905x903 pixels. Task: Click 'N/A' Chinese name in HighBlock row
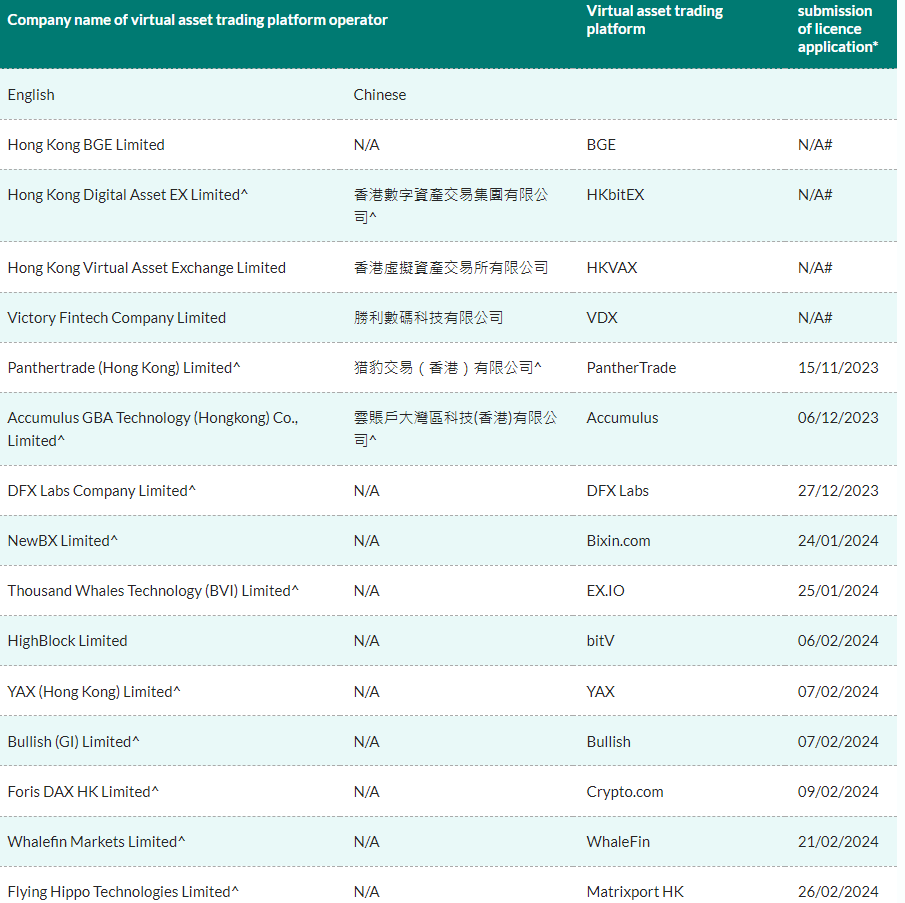tap(367, 641)
